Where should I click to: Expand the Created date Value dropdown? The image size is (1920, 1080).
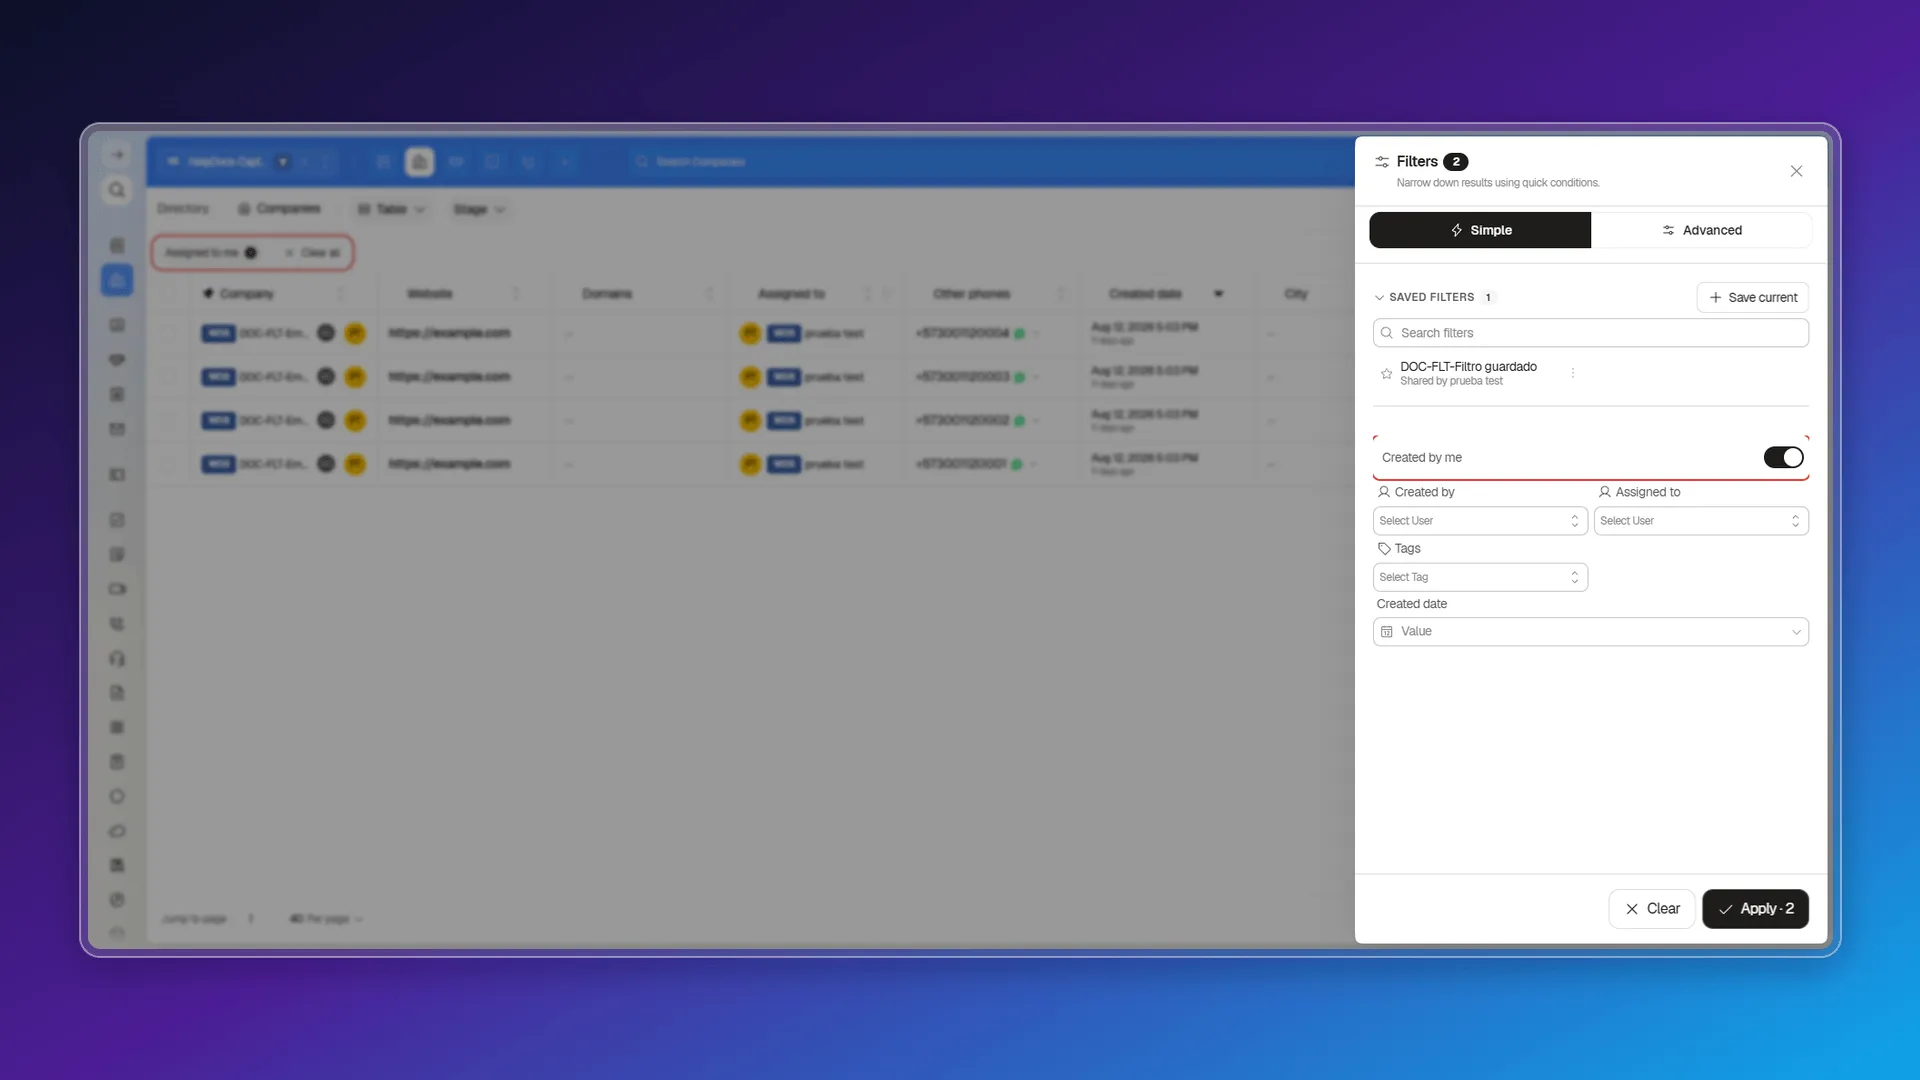(1591, 632)
